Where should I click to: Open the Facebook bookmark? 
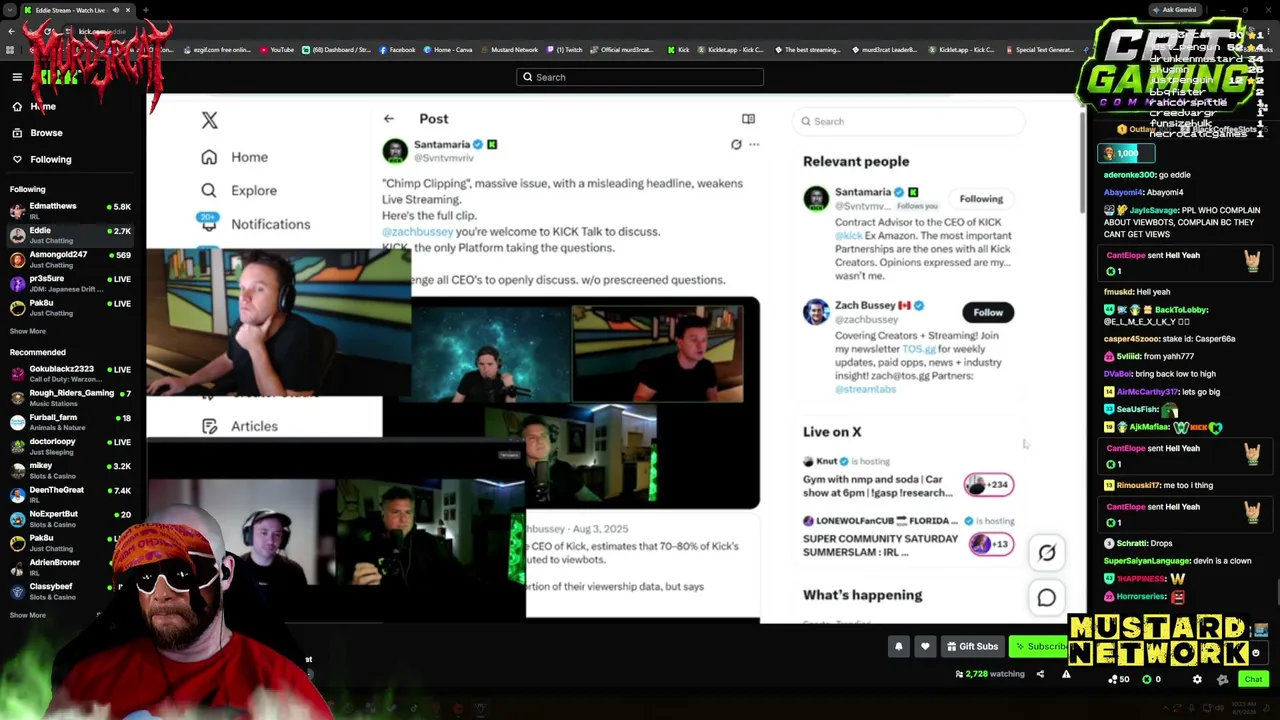397,49
